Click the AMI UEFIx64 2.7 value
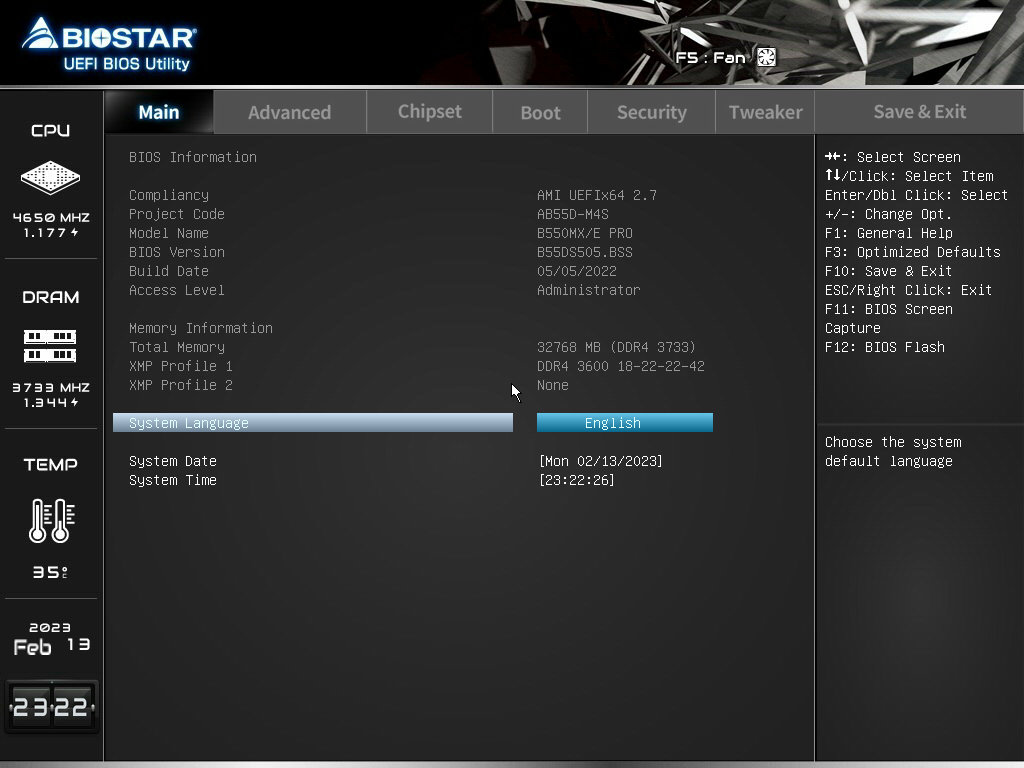 pyautogui.click(x=597, y=195)
